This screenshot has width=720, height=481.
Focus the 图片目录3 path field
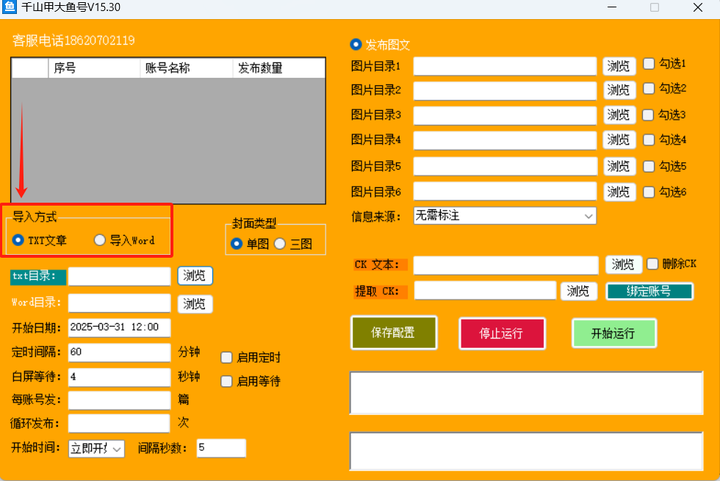click(505, 115)
